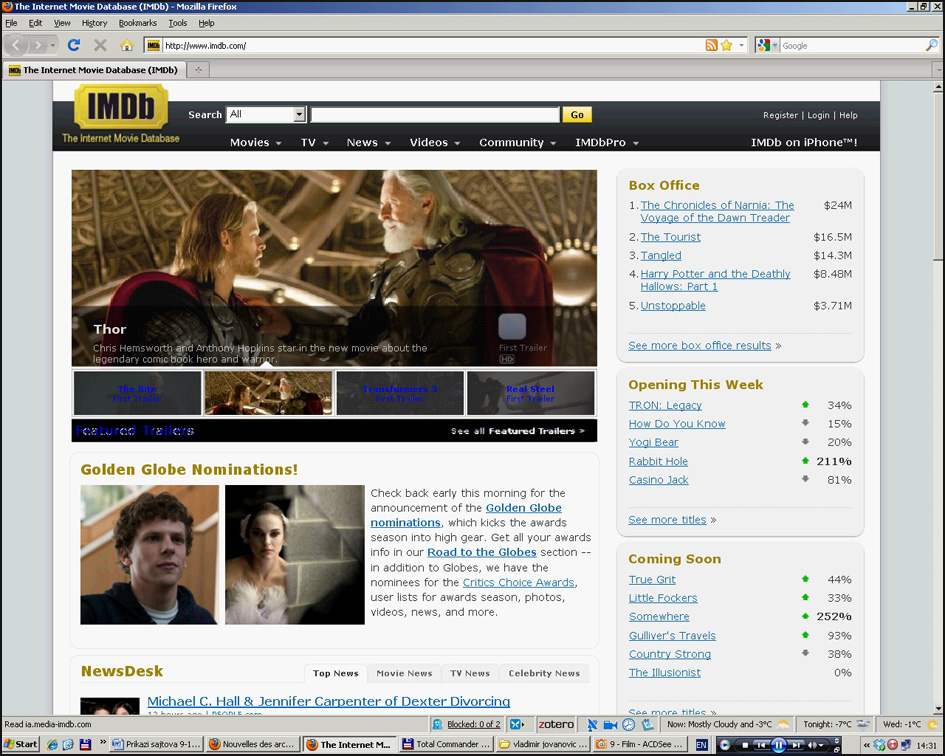The image size is (945, 756).
Task: Switch to the Celebrity News tab
Action: point(544,673)
